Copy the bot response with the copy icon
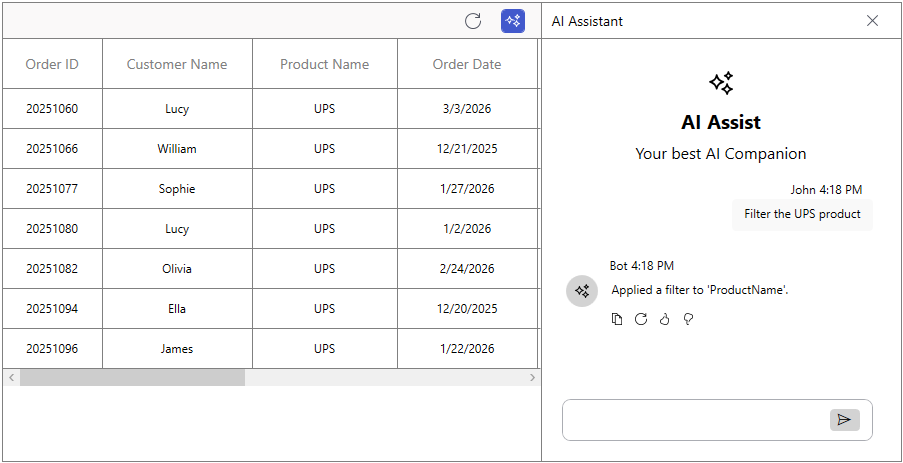This screenshot has height=463, width=903. click(x=617, y=319)
